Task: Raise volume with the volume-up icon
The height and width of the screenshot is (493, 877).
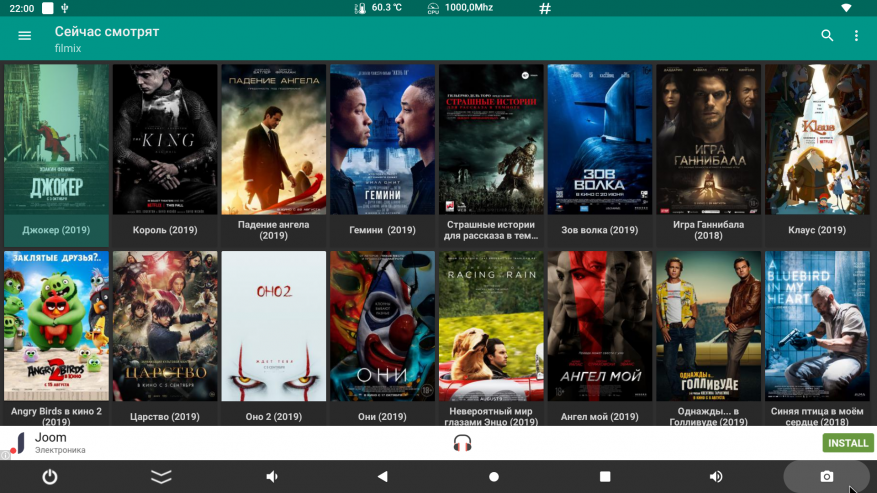Action: point(716,477)
